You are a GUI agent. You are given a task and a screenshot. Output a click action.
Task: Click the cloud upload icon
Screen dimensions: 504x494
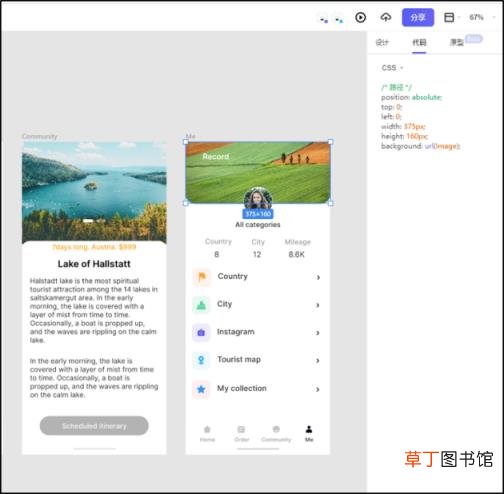pyautogui.click(x=386, y=17)
